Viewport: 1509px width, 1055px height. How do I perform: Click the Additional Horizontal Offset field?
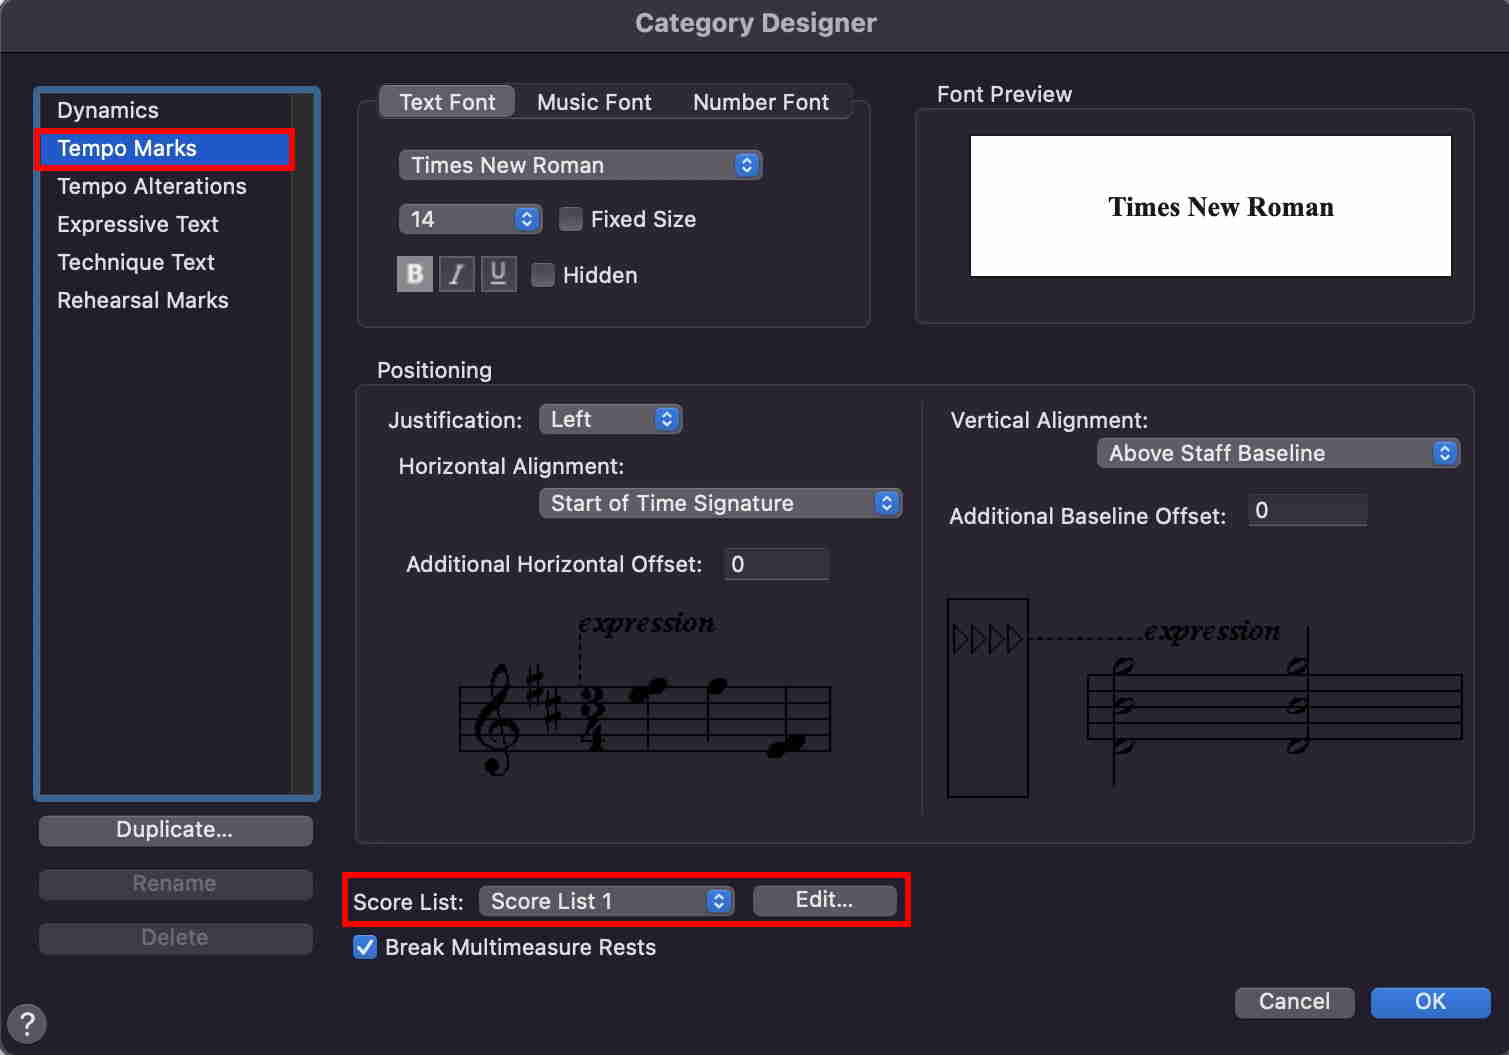pos(777,564)
